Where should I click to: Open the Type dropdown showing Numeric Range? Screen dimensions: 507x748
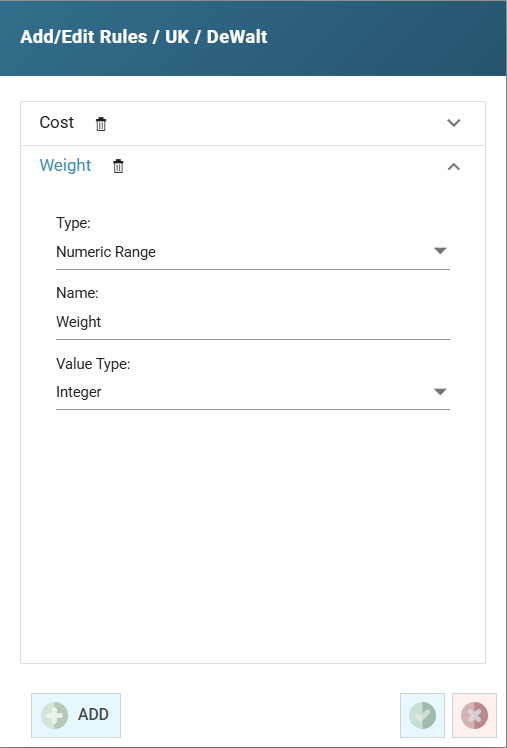(x=253, y=252)
